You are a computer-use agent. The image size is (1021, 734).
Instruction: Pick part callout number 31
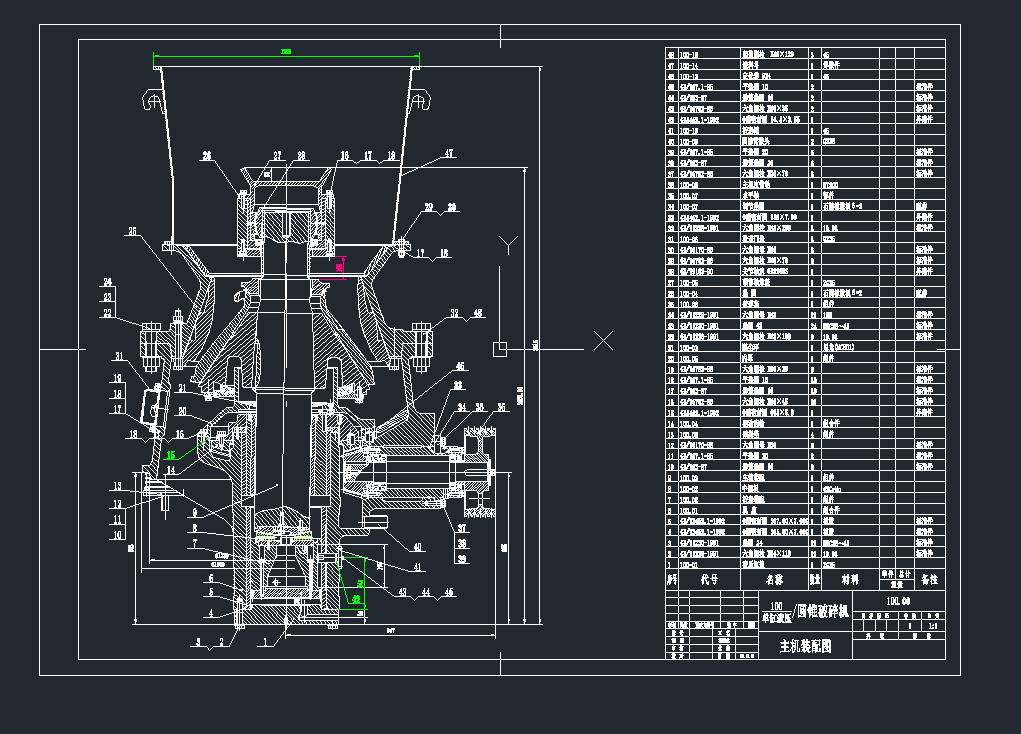tap(118, 356)
